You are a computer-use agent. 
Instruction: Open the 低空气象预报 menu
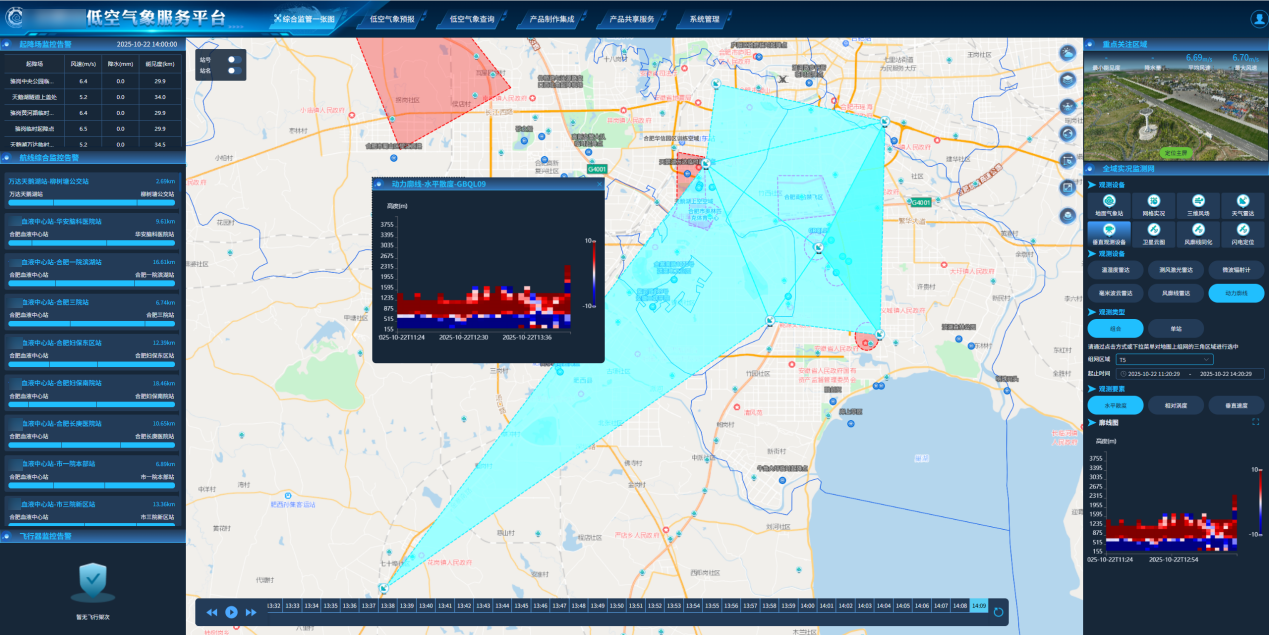[x=392, y=19]
